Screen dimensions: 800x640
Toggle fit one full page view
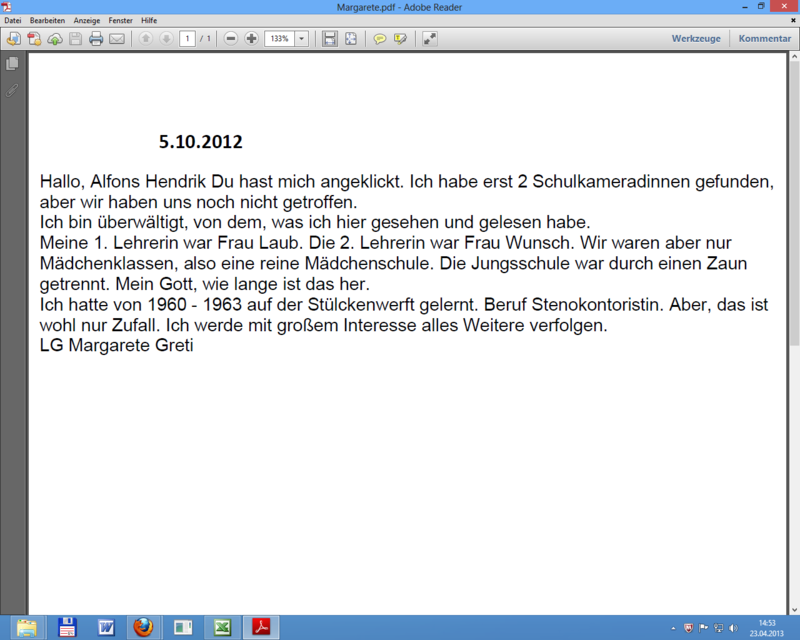pyautogui.click(x=351, y=39)
